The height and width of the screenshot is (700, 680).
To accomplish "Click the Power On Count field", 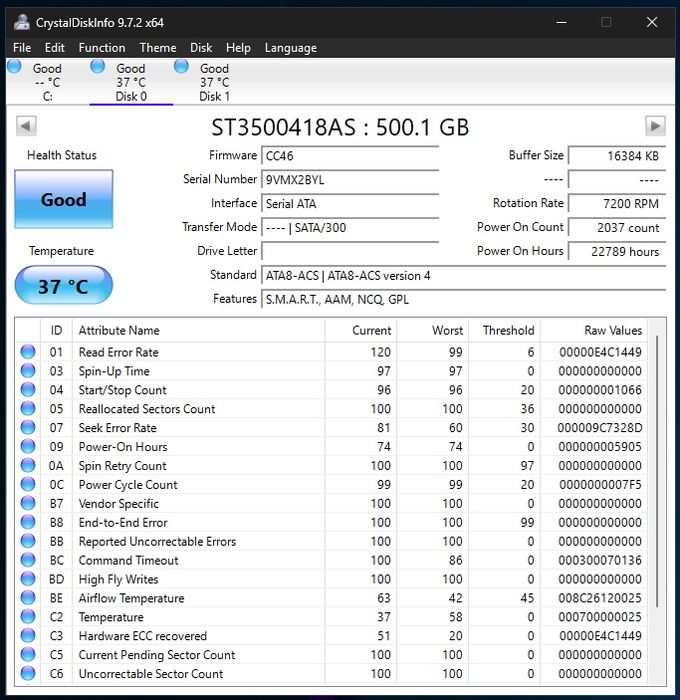I will 617,228.
